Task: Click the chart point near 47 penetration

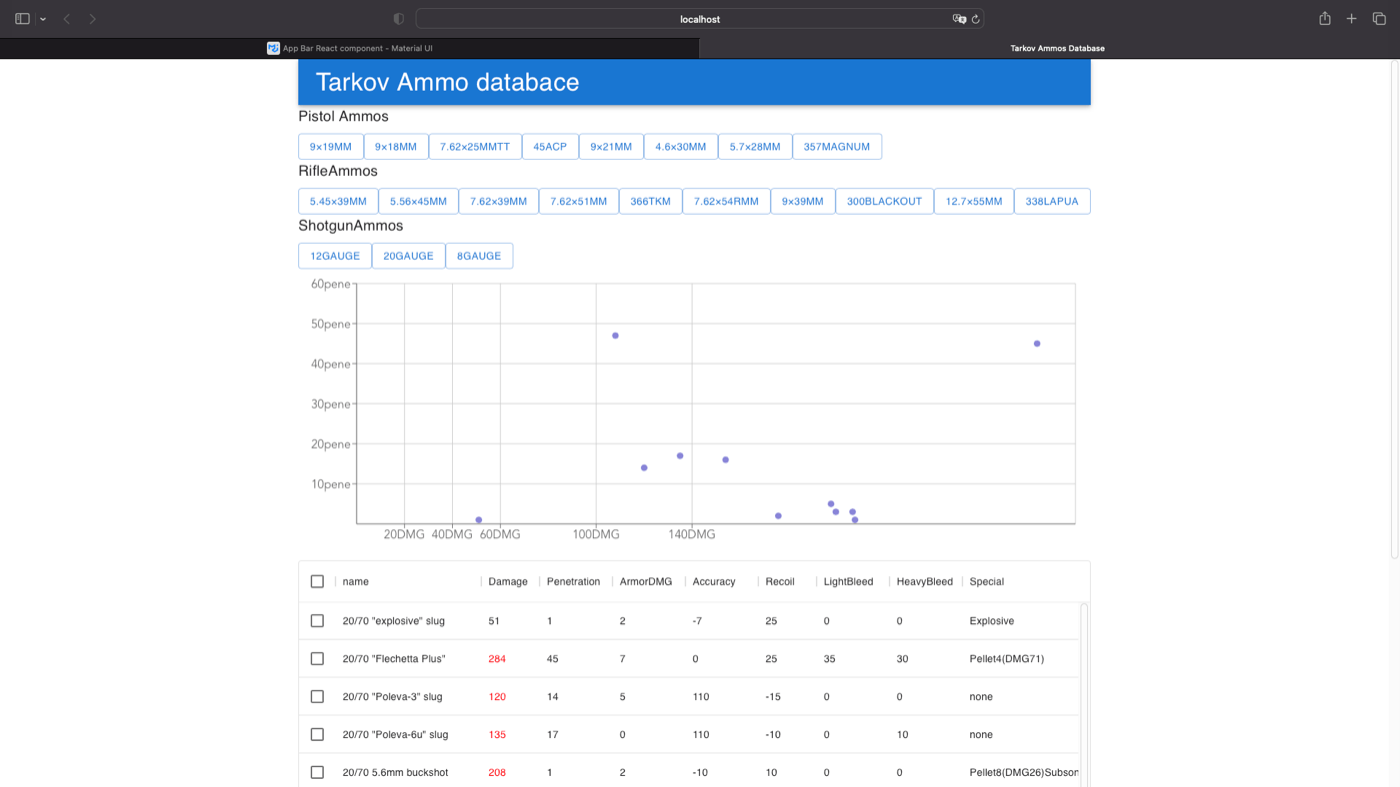Action: point(615,336)
